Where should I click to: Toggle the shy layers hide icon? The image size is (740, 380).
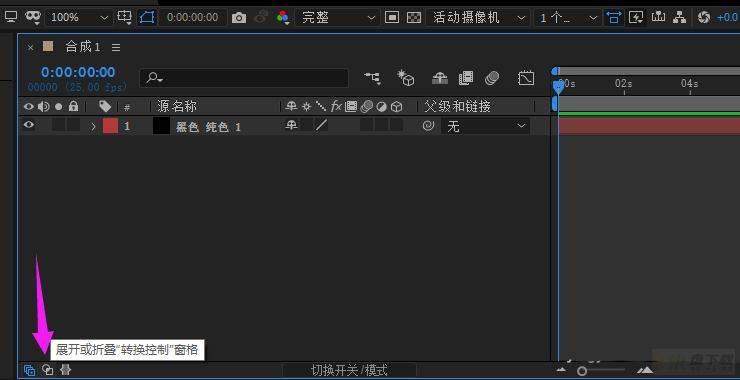(440, 78)
